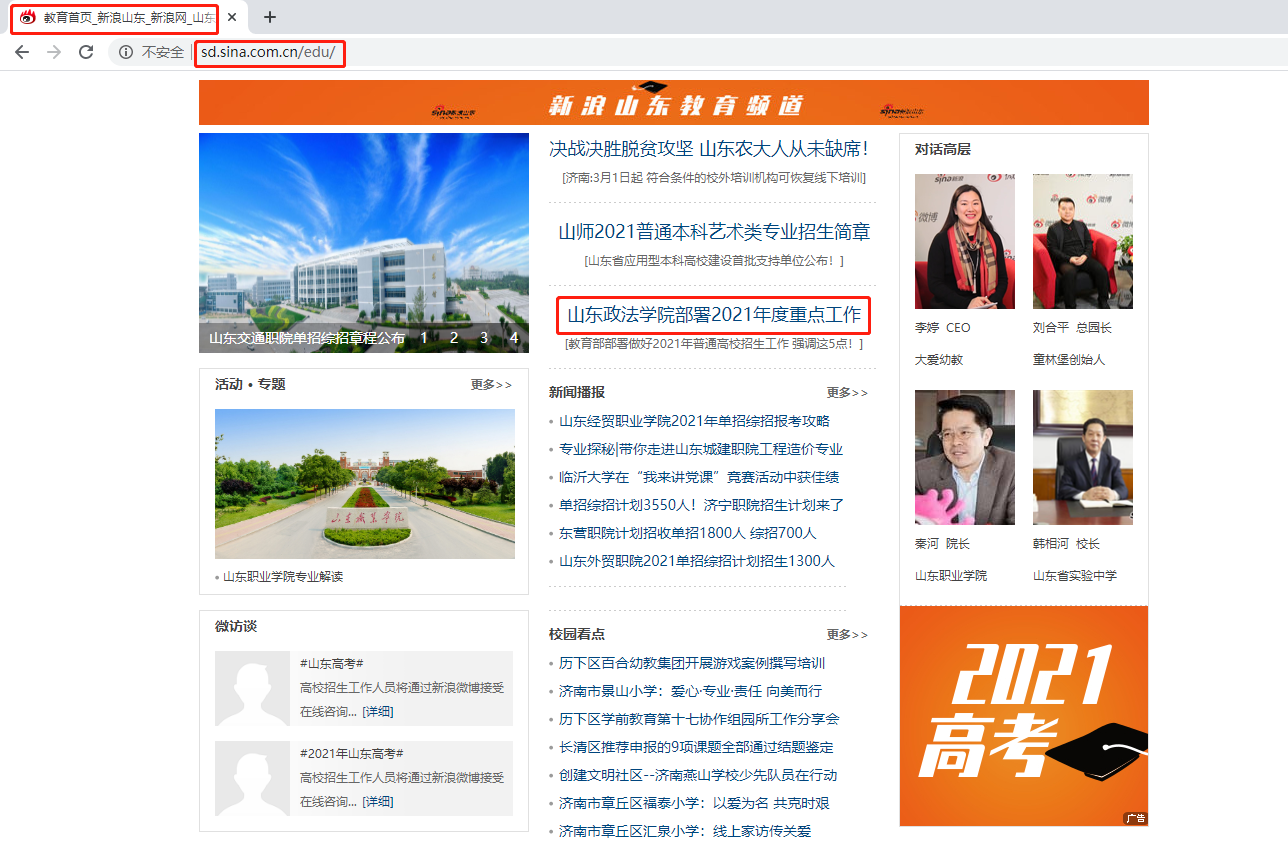This screenshot has height=843, width=1288.
Task: Open 创建文明社区 济南燕山学校 article
Action: pyautogui.click(x=698, y=775)
